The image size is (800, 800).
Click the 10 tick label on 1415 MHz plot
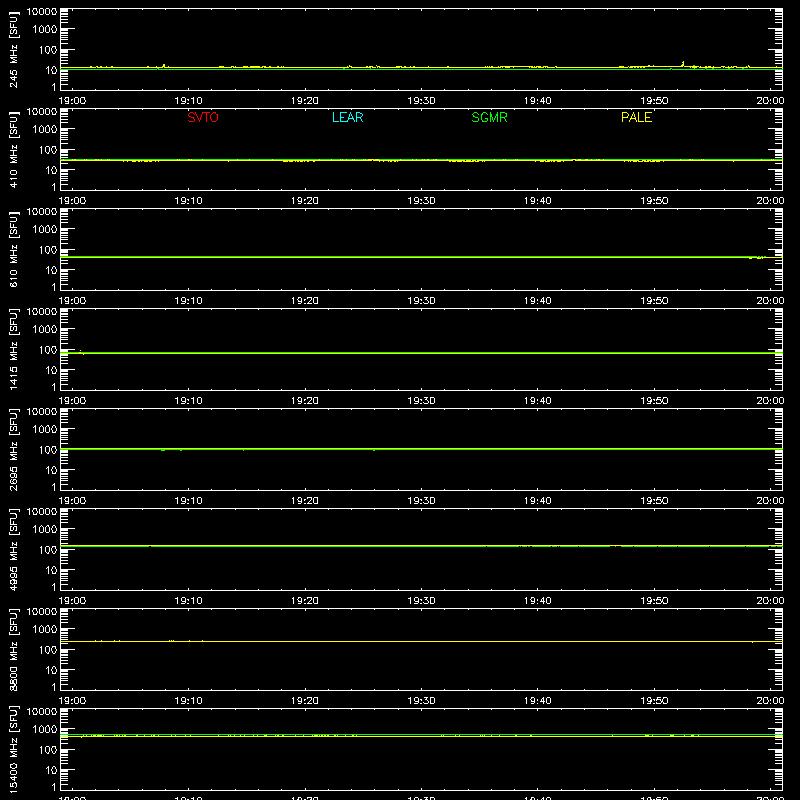pyautogui.click(x=51, y=370)
